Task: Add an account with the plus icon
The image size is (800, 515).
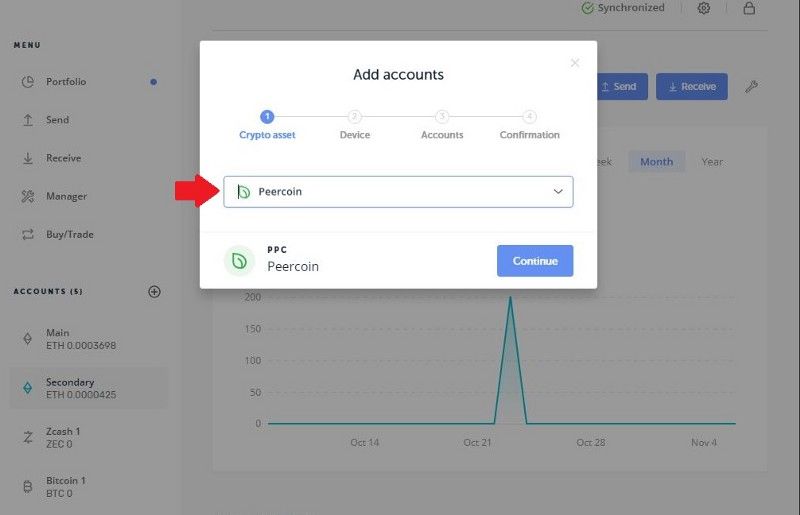Action: click(x=154, y=291)
